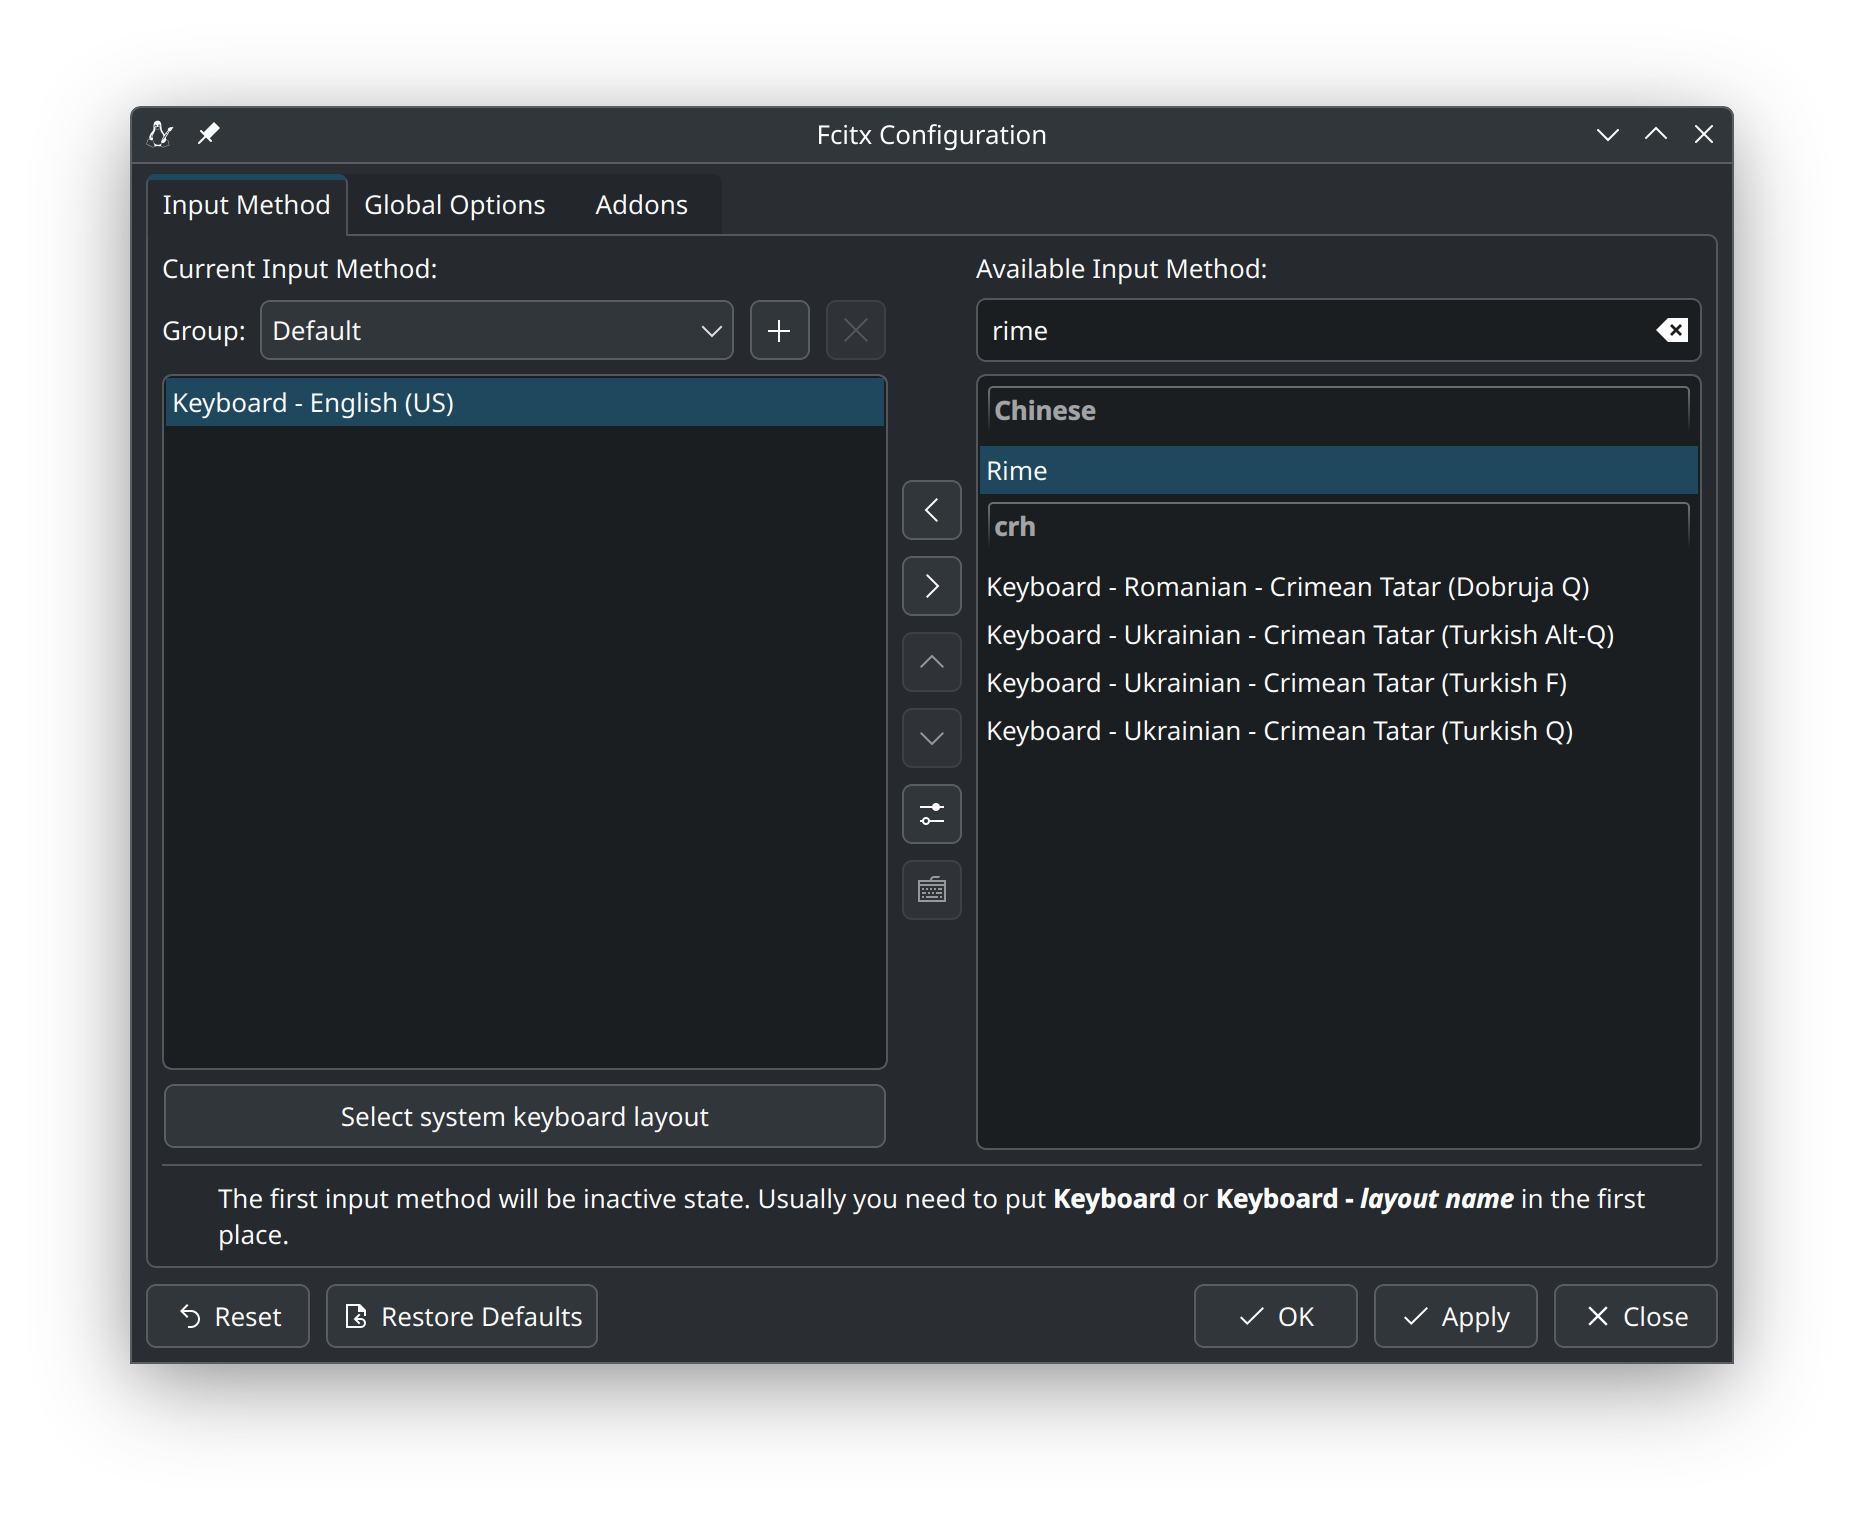Apply the configuration changes
Viewport: 1864px width, 1518px height.
[1455, 1316]
